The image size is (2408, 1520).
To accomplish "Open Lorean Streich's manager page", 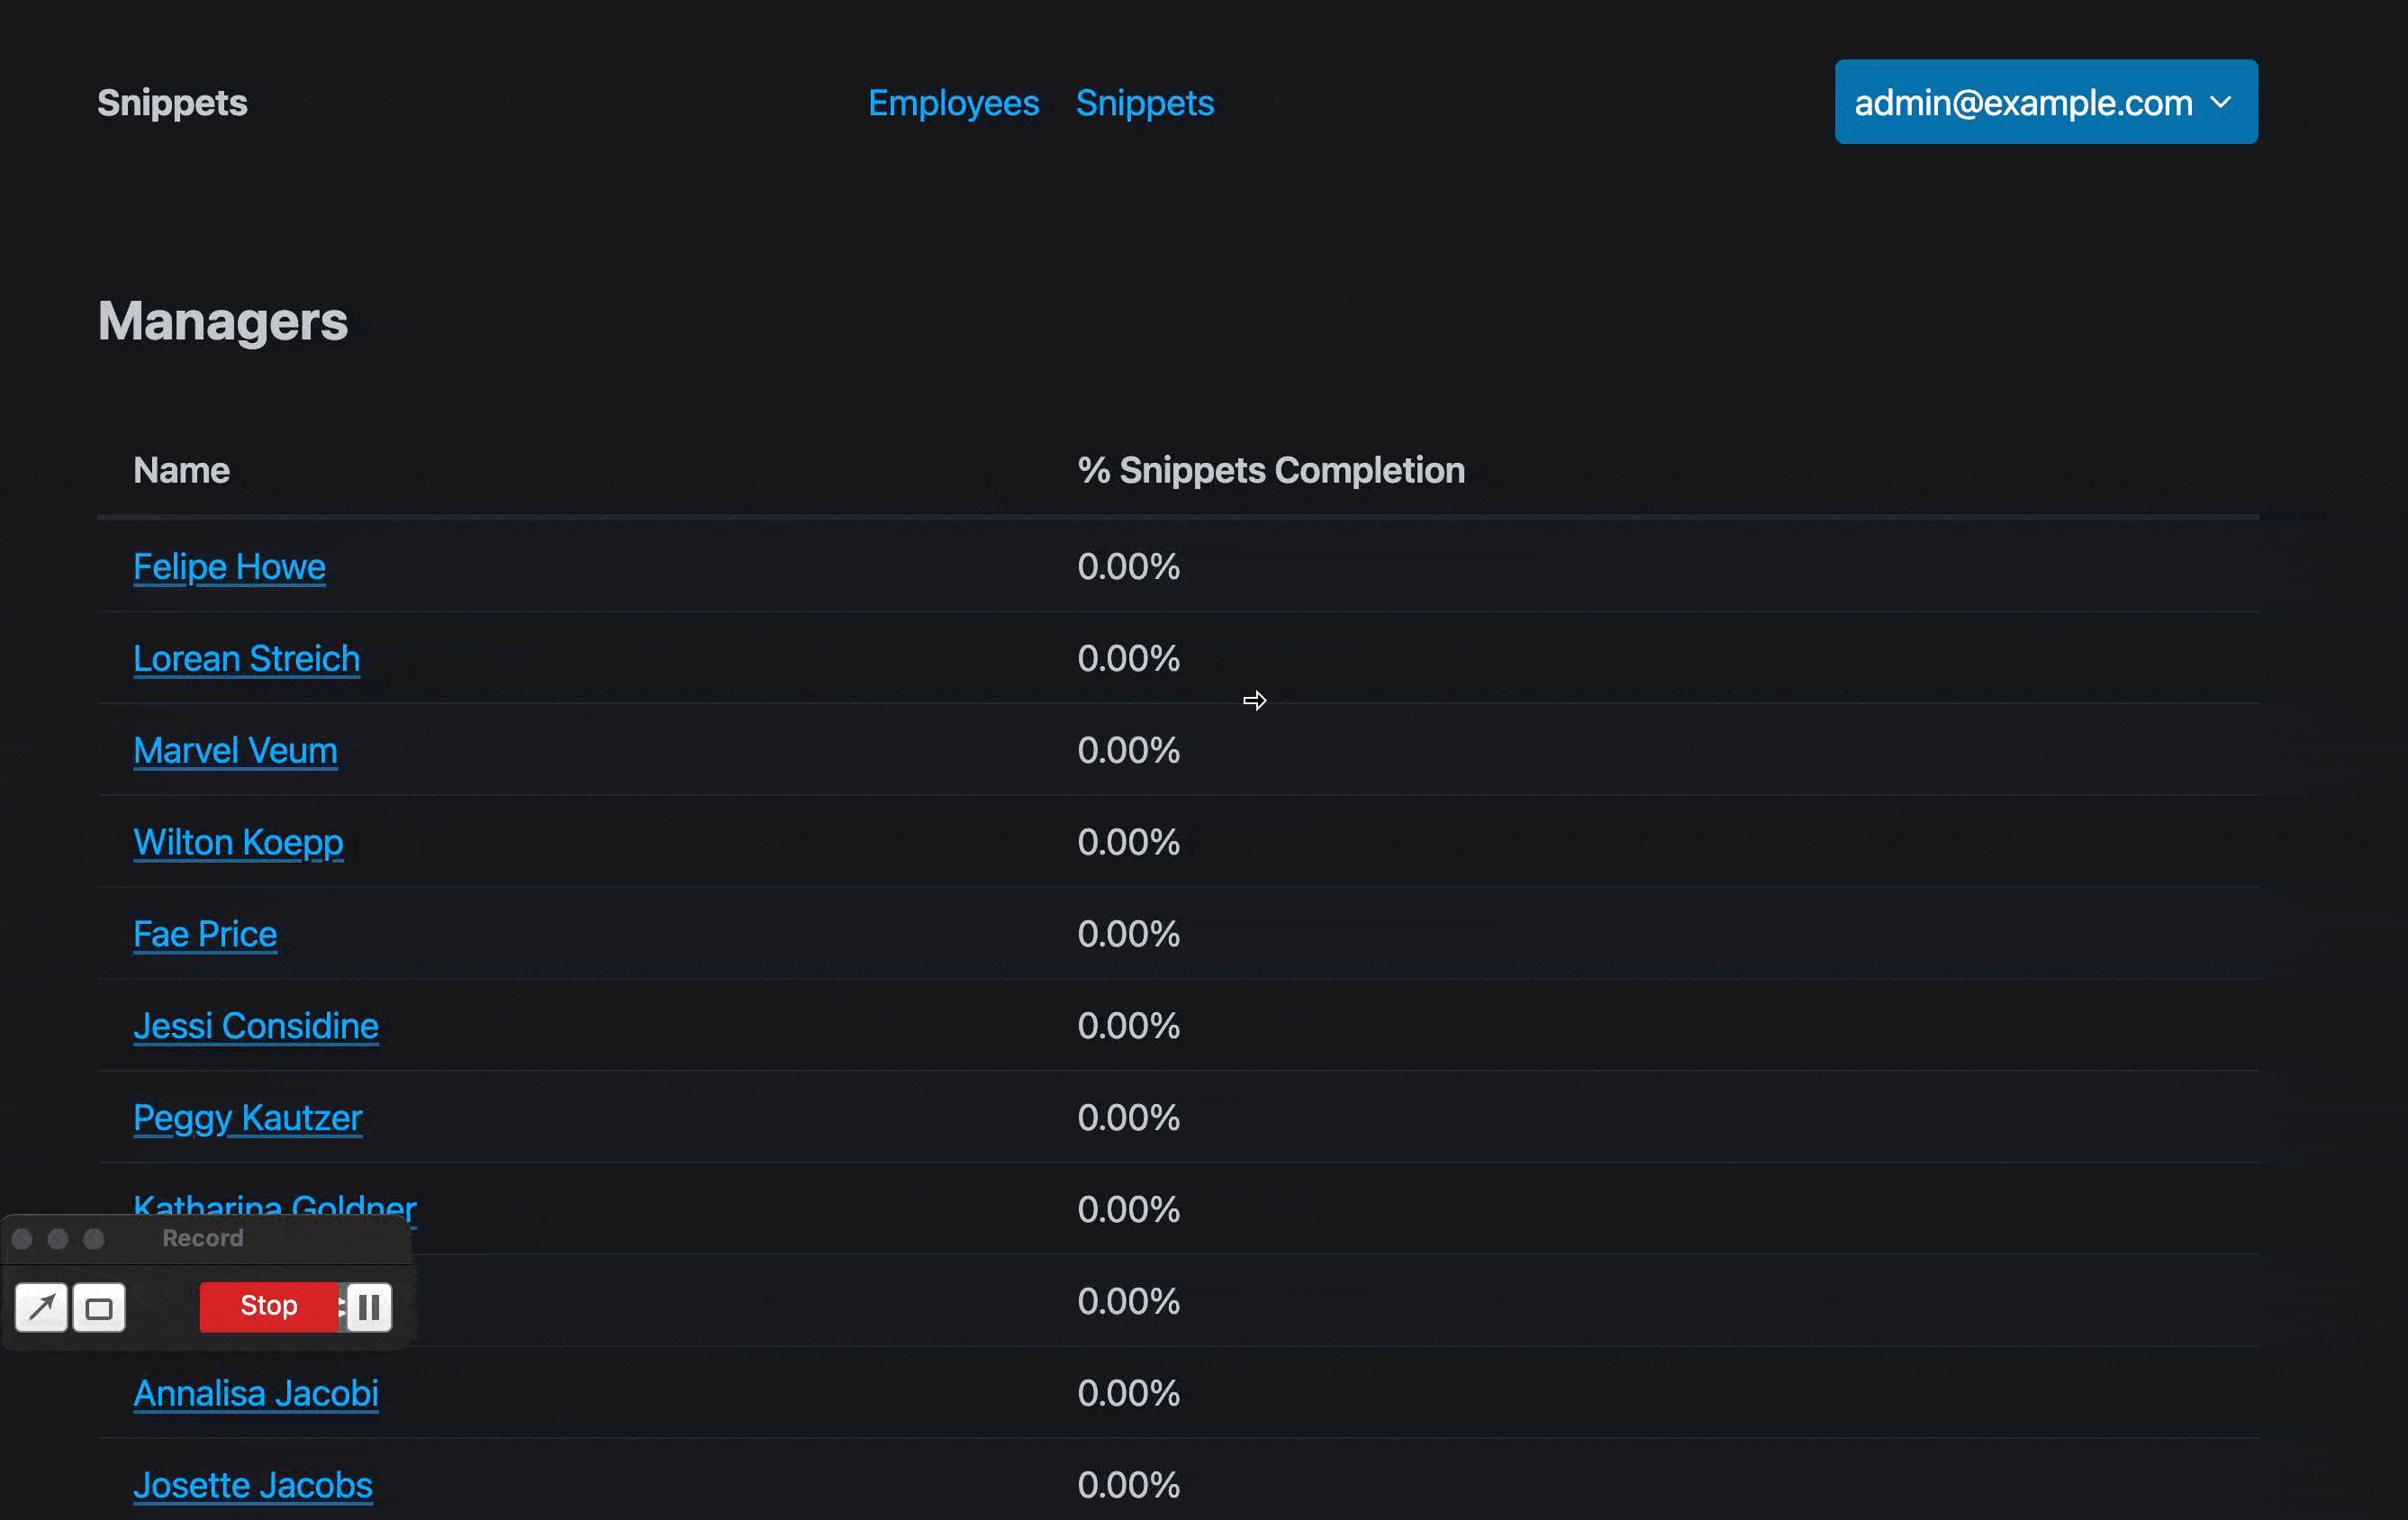I will (x=246, y=658).
